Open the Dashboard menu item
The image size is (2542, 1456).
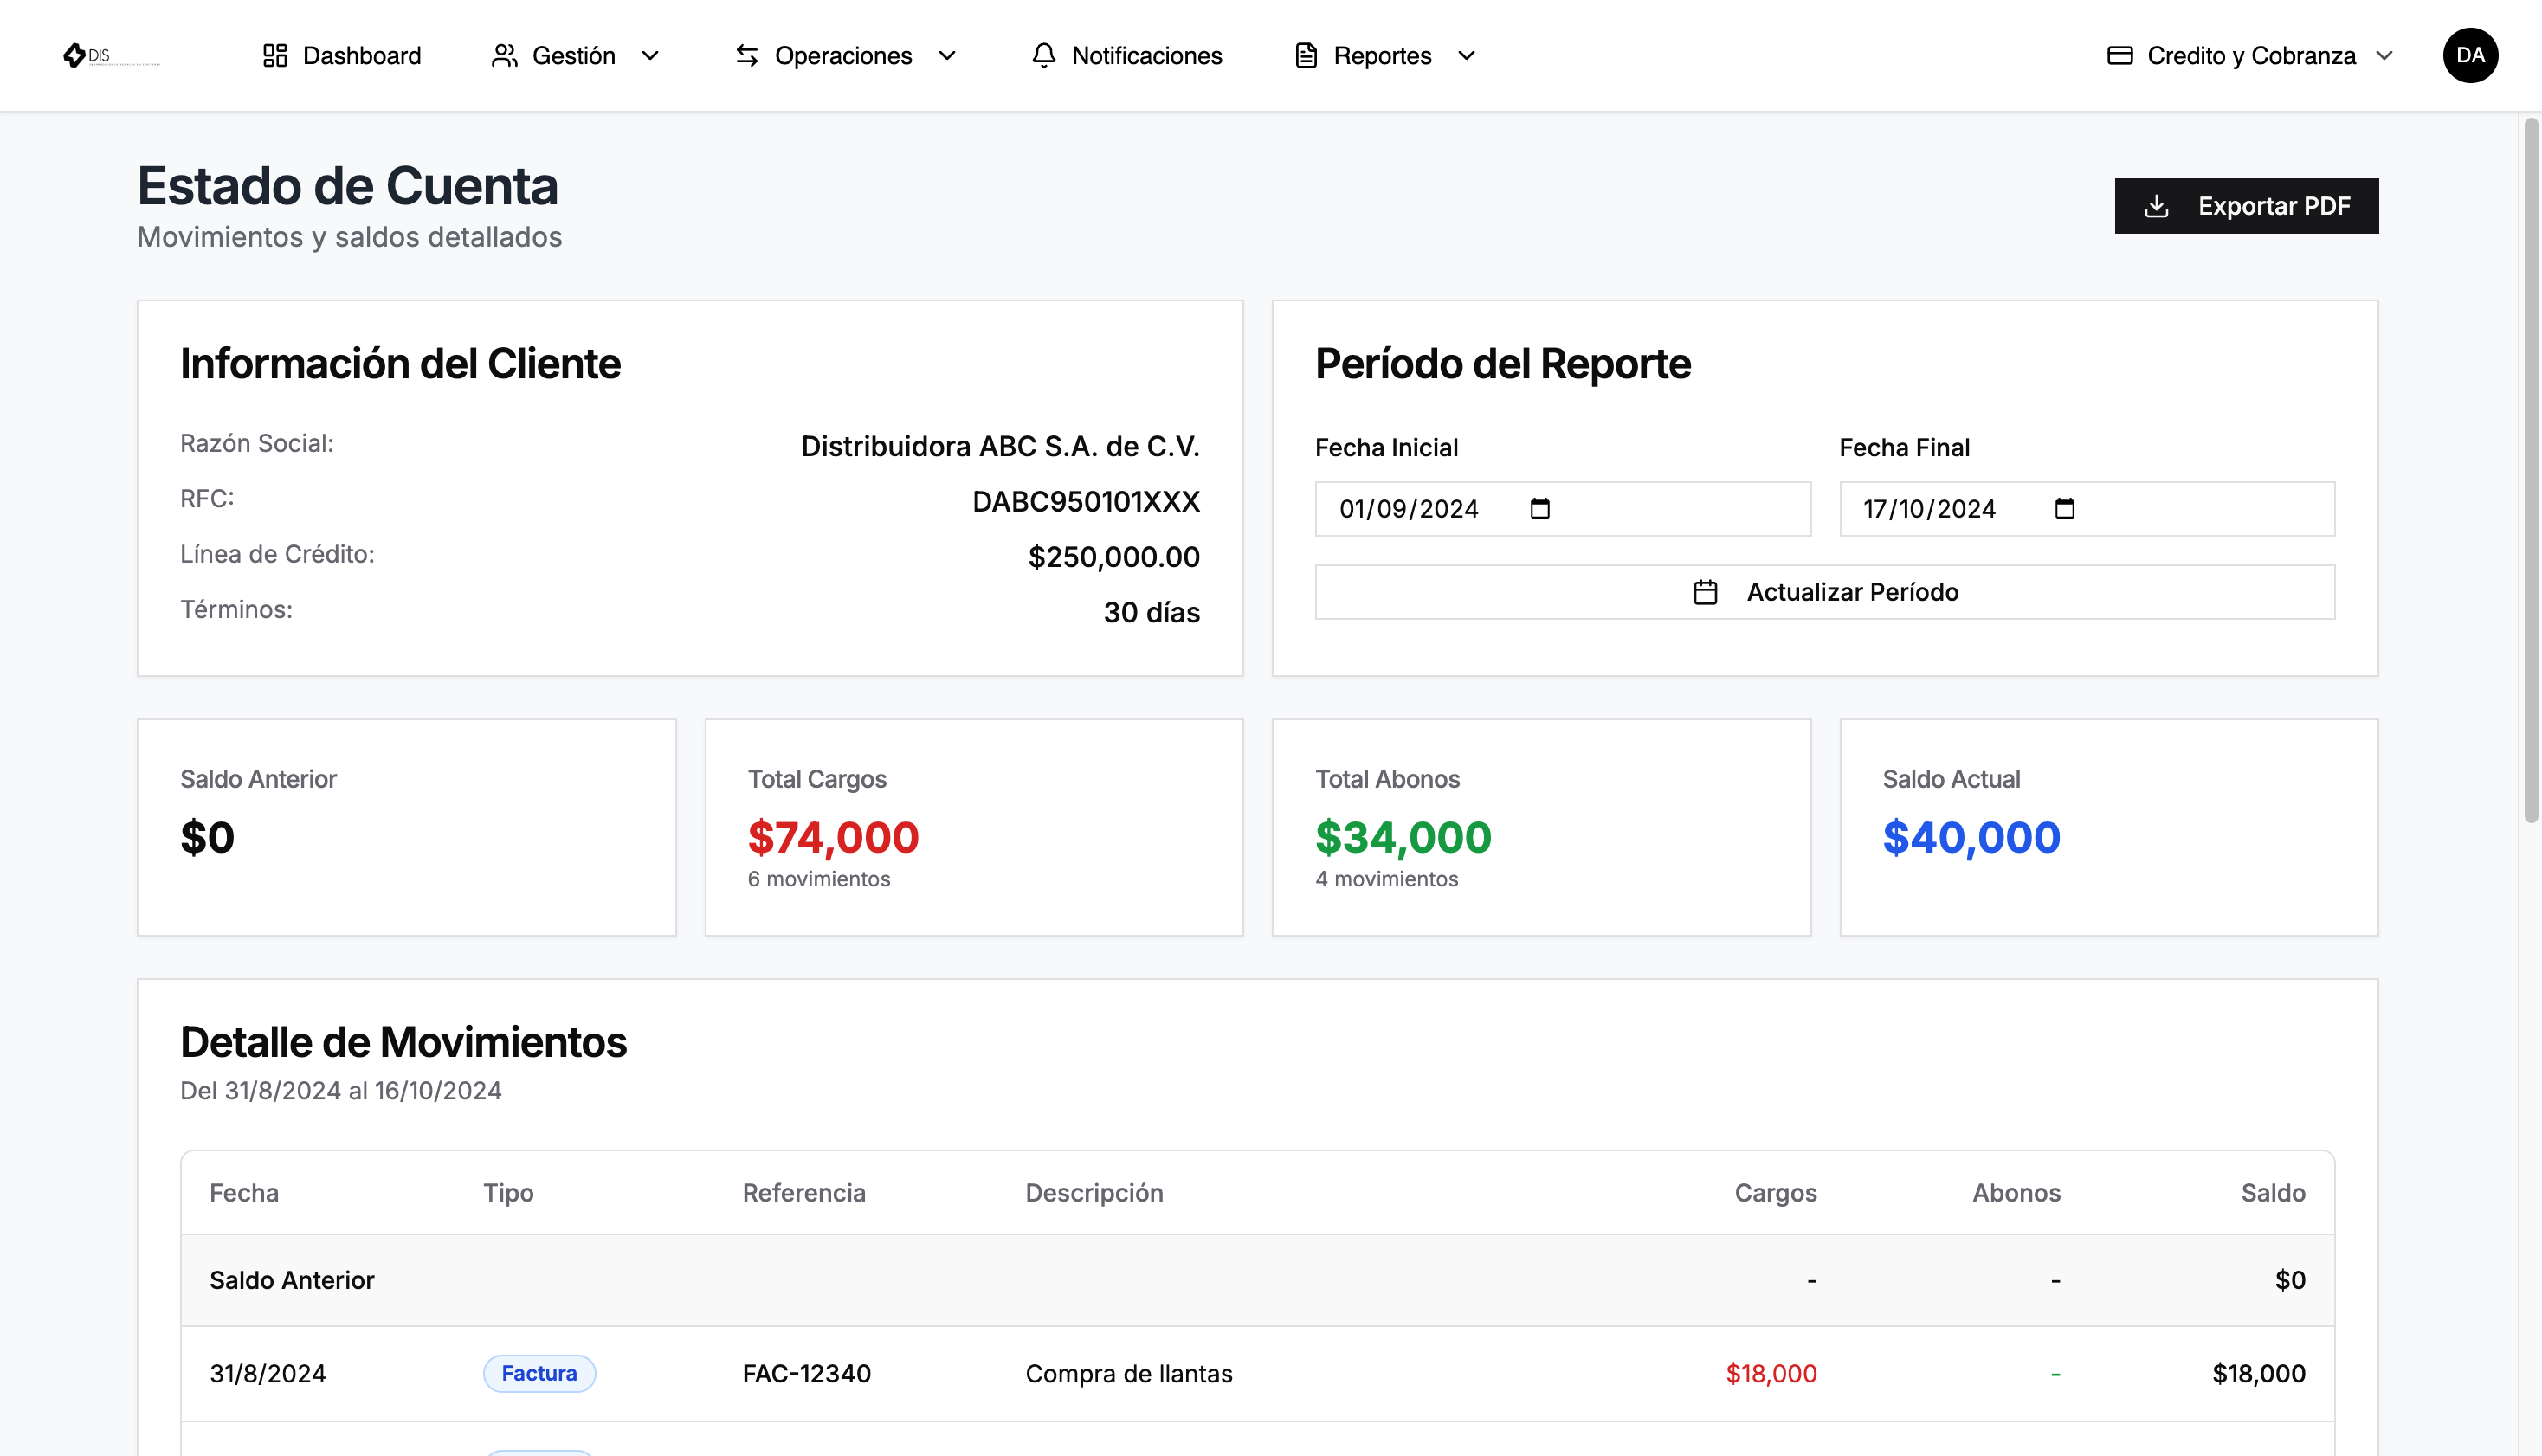[342, 55]
